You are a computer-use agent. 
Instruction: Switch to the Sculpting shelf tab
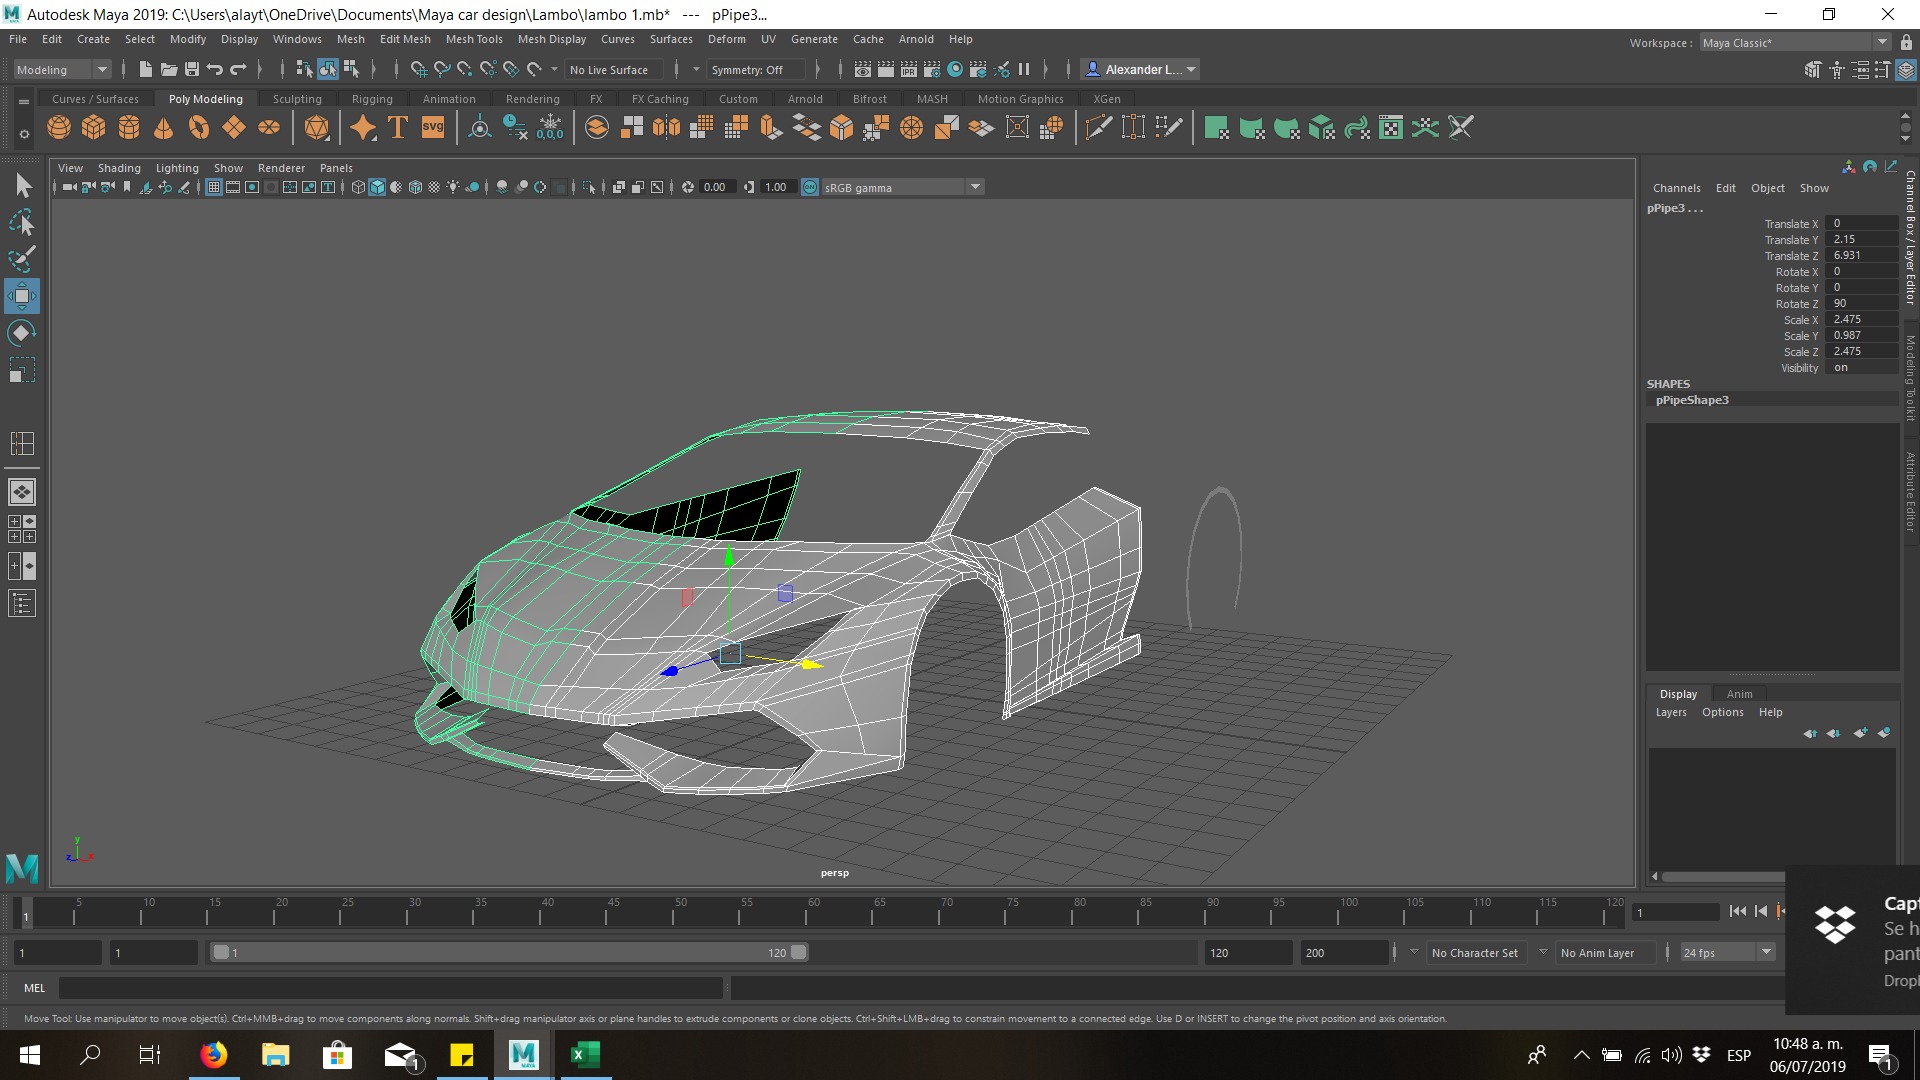tap(297, 99)
